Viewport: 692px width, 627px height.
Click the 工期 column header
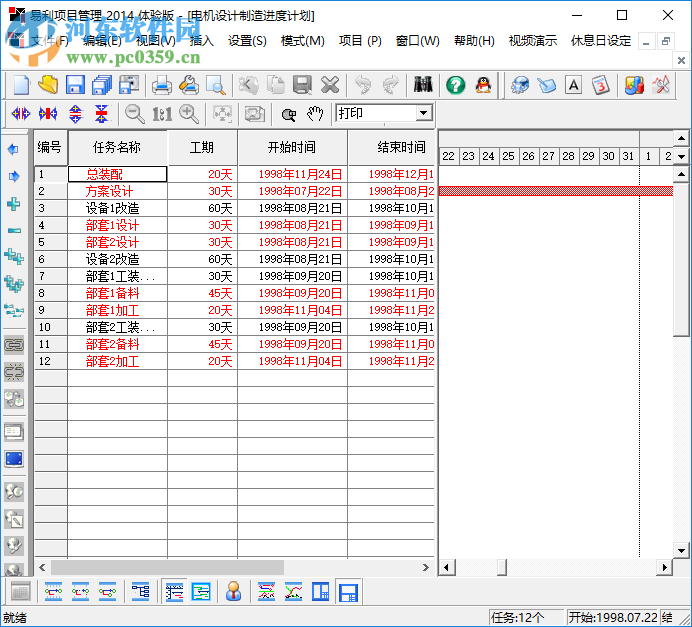[202, 147]
